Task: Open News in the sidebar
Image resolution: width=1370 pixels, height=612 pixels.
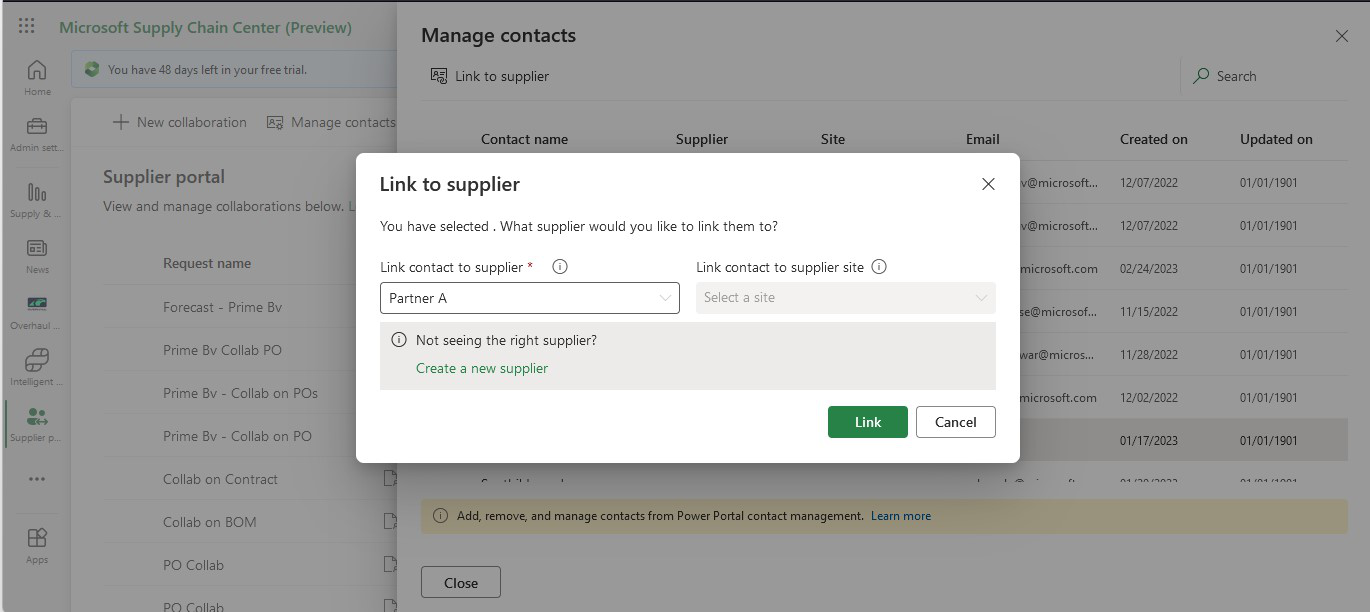Action: 37,256
